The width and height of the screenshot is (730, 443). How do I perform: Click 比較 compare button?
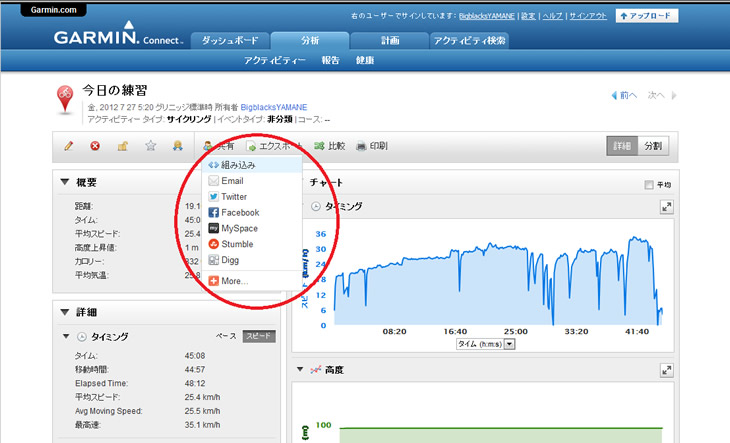(x=330, y=146)
